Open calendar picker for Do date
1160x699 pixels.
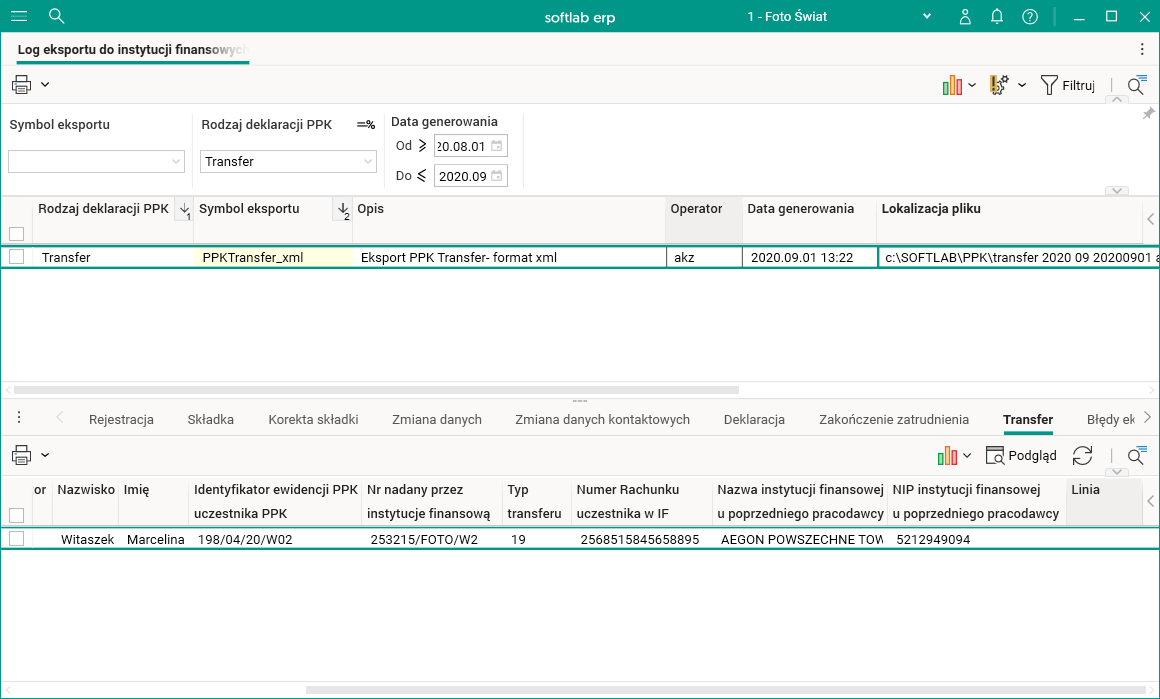click(x=497, y=176)
